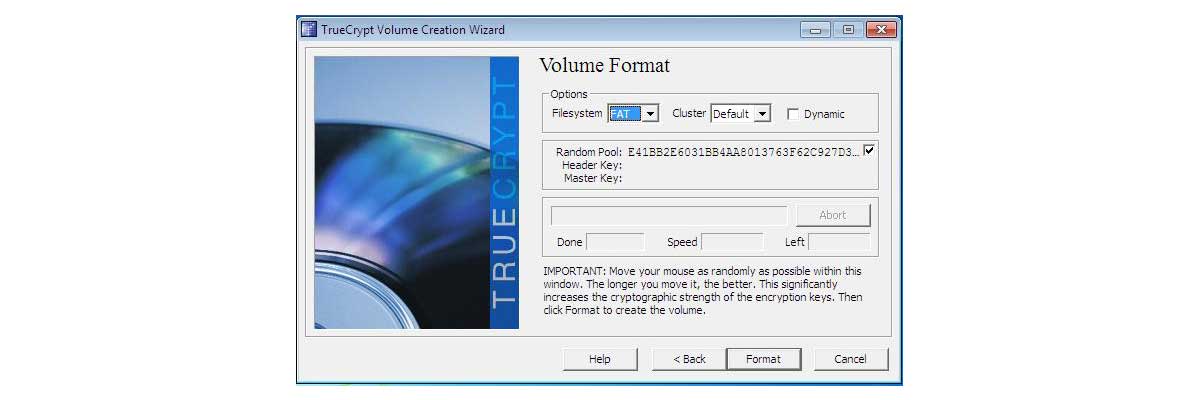Click the Done value field
This screenshot has height=400, width=1200.
coord(615,242)
